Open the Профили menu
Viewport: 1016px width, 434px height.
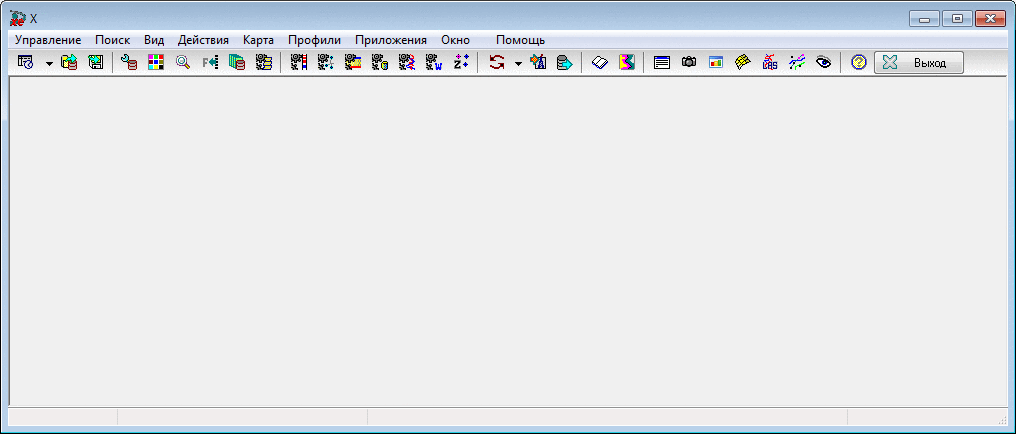point(314,40)
